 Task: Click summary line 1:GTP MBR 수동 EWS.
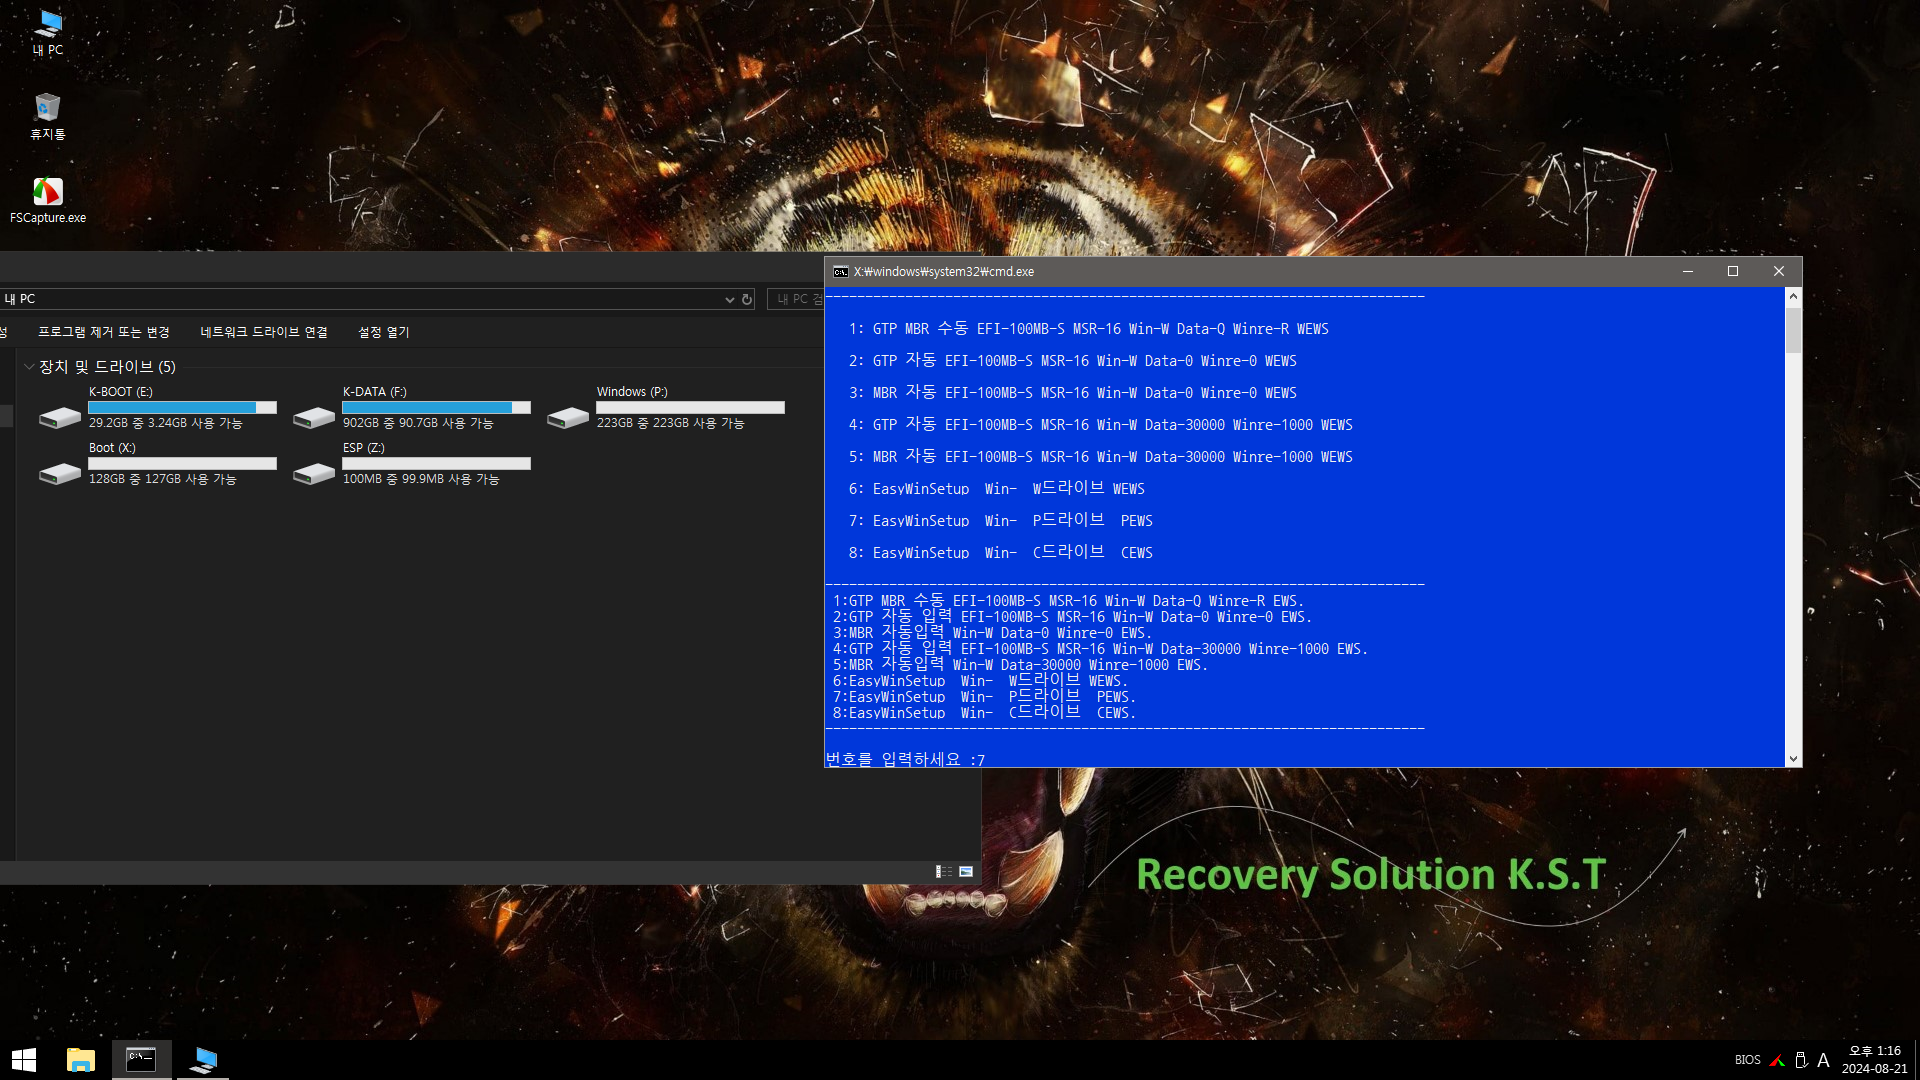coord(1068,601)
